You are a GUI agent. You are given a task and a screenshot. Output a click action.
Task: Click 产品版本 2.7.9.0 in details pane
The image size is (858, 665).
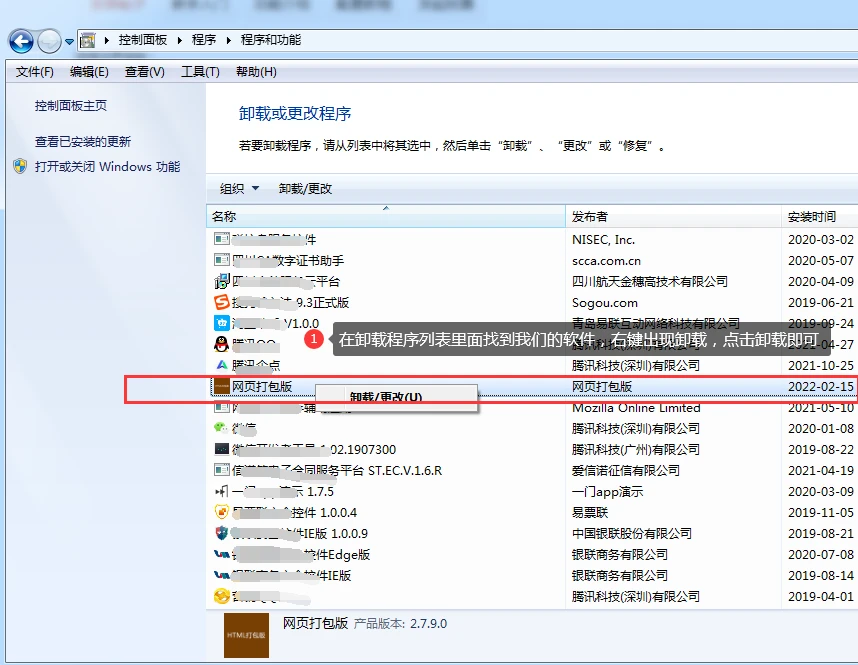(x=400, y=624)
